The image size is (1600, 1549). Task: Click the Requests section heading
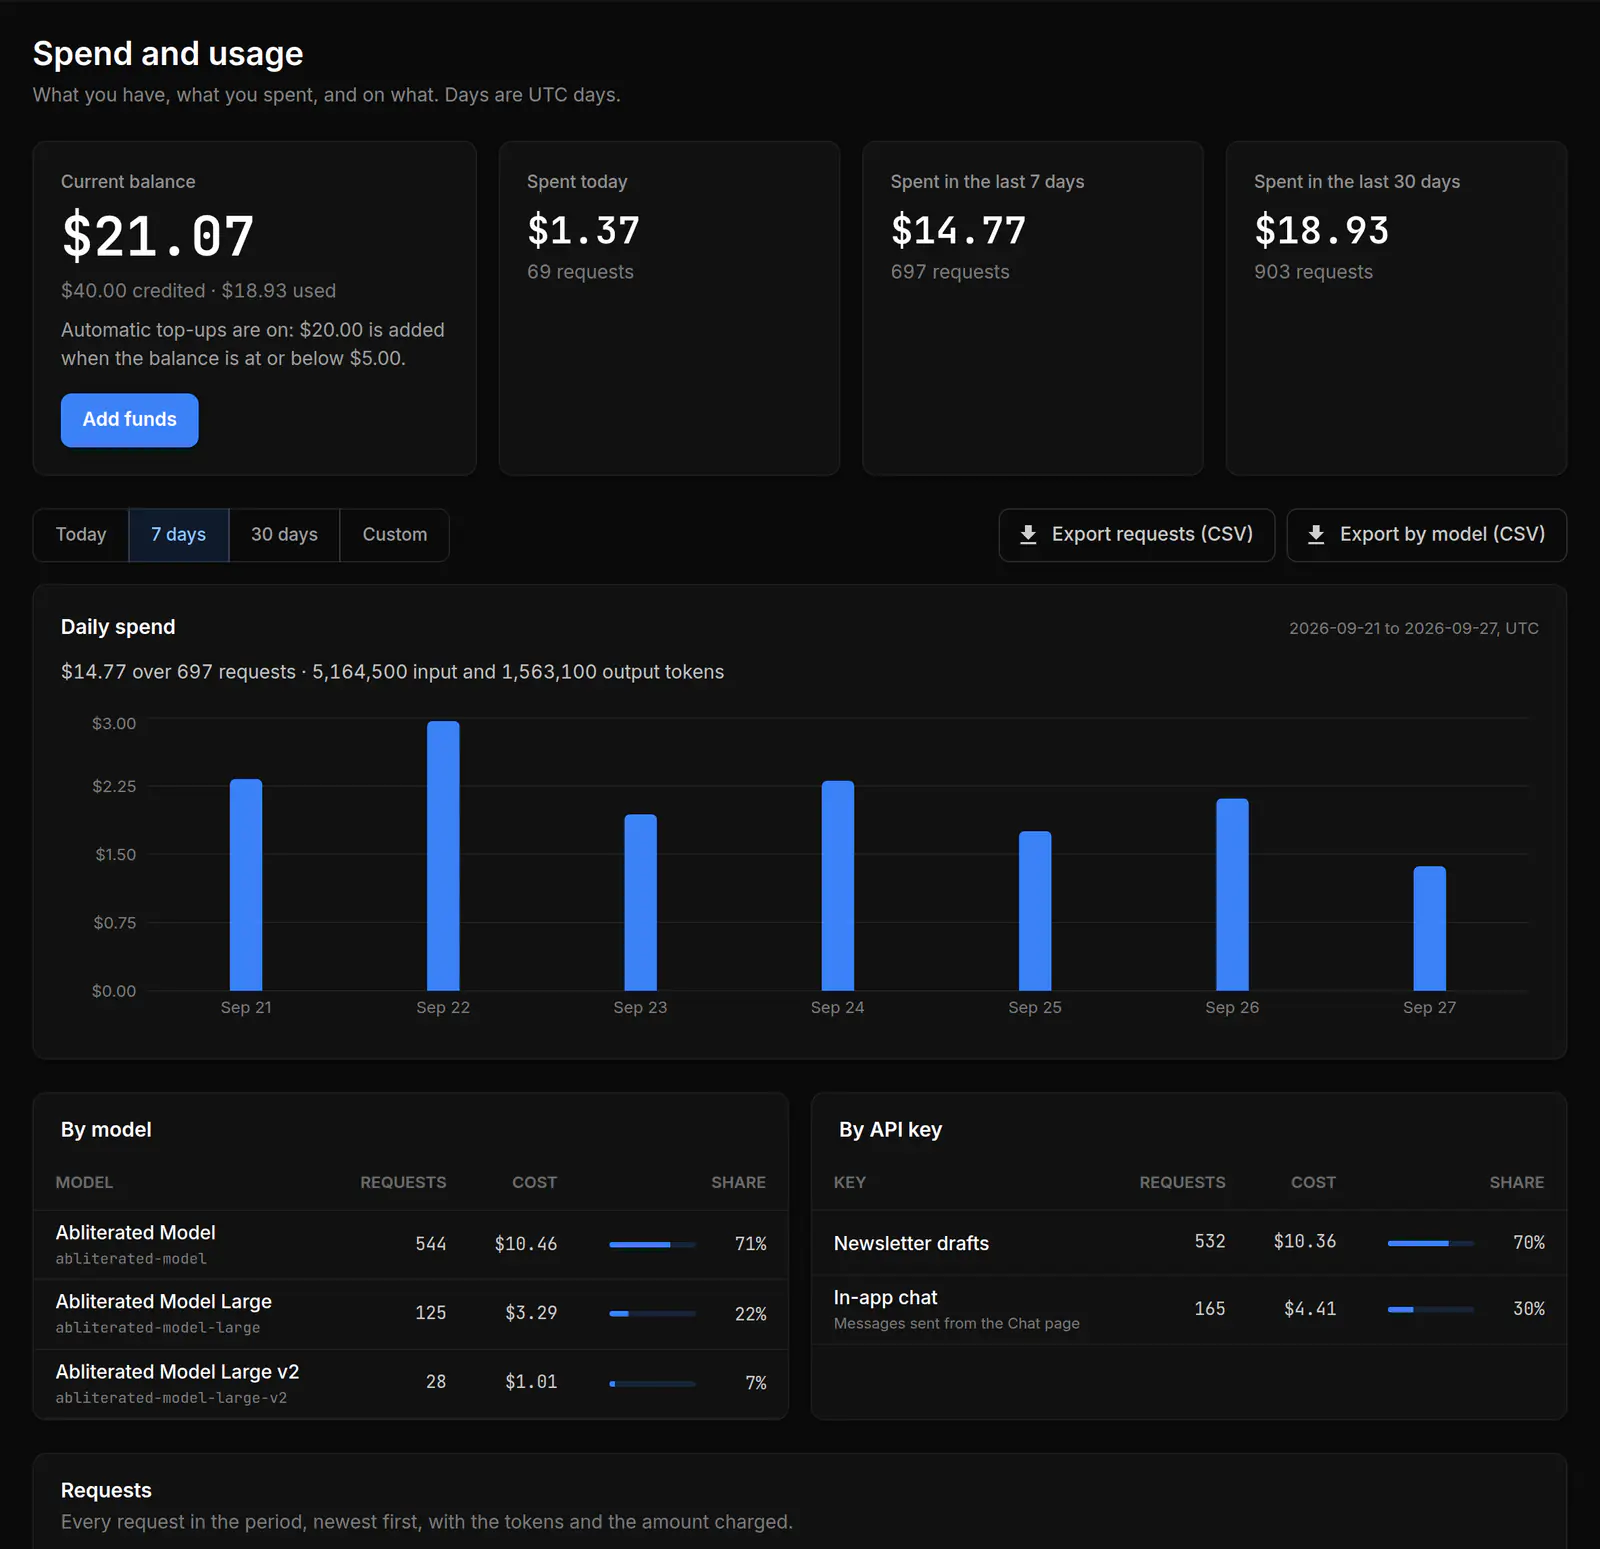106,1490
